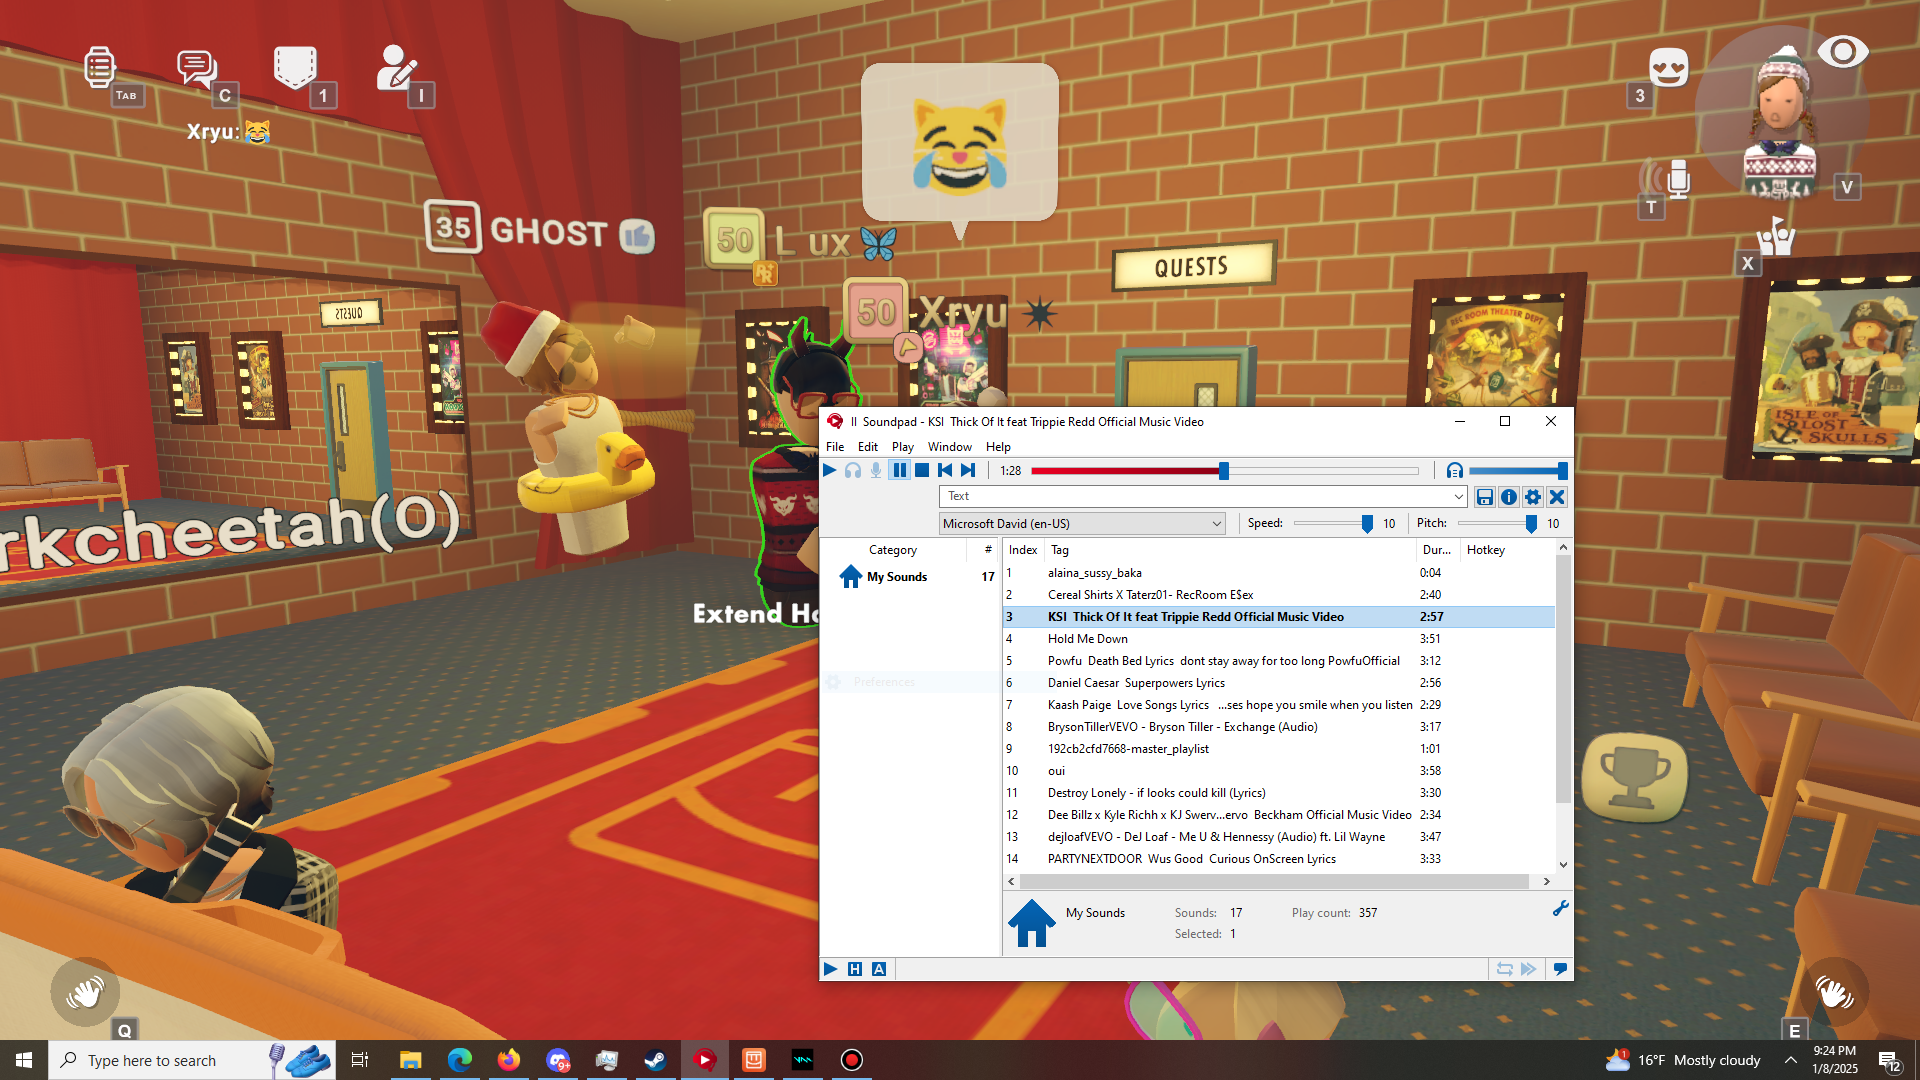Open the Microsoft David voice dropdown

click(x=1083, y=523)
